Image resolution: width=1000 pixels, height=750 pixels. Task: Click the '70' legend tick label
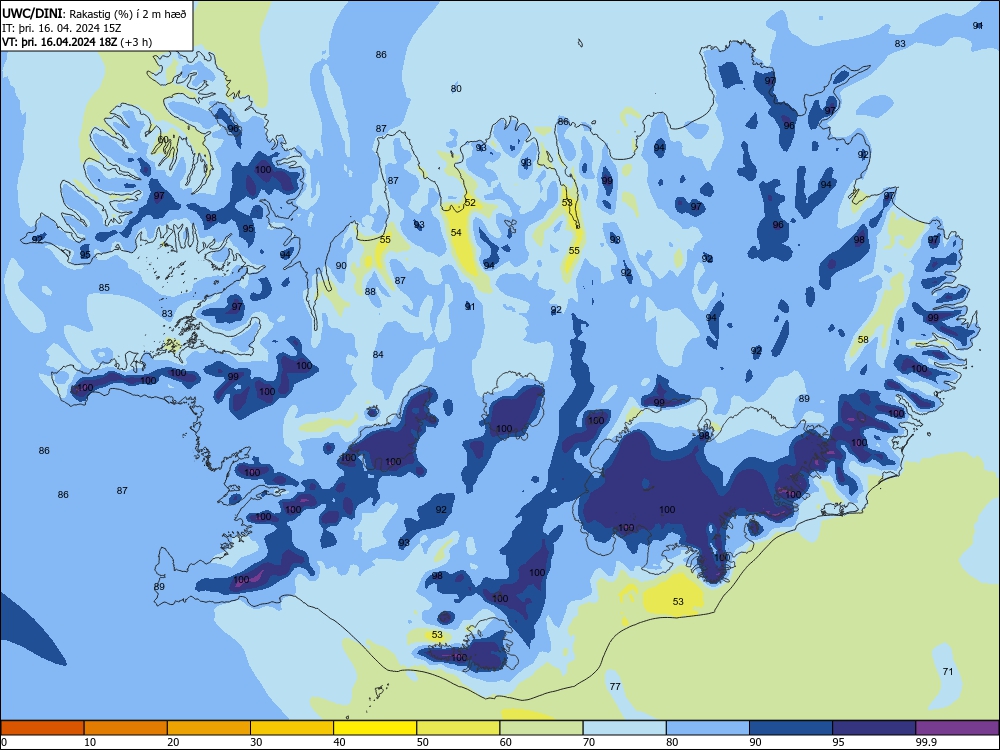tap(589, 742)
